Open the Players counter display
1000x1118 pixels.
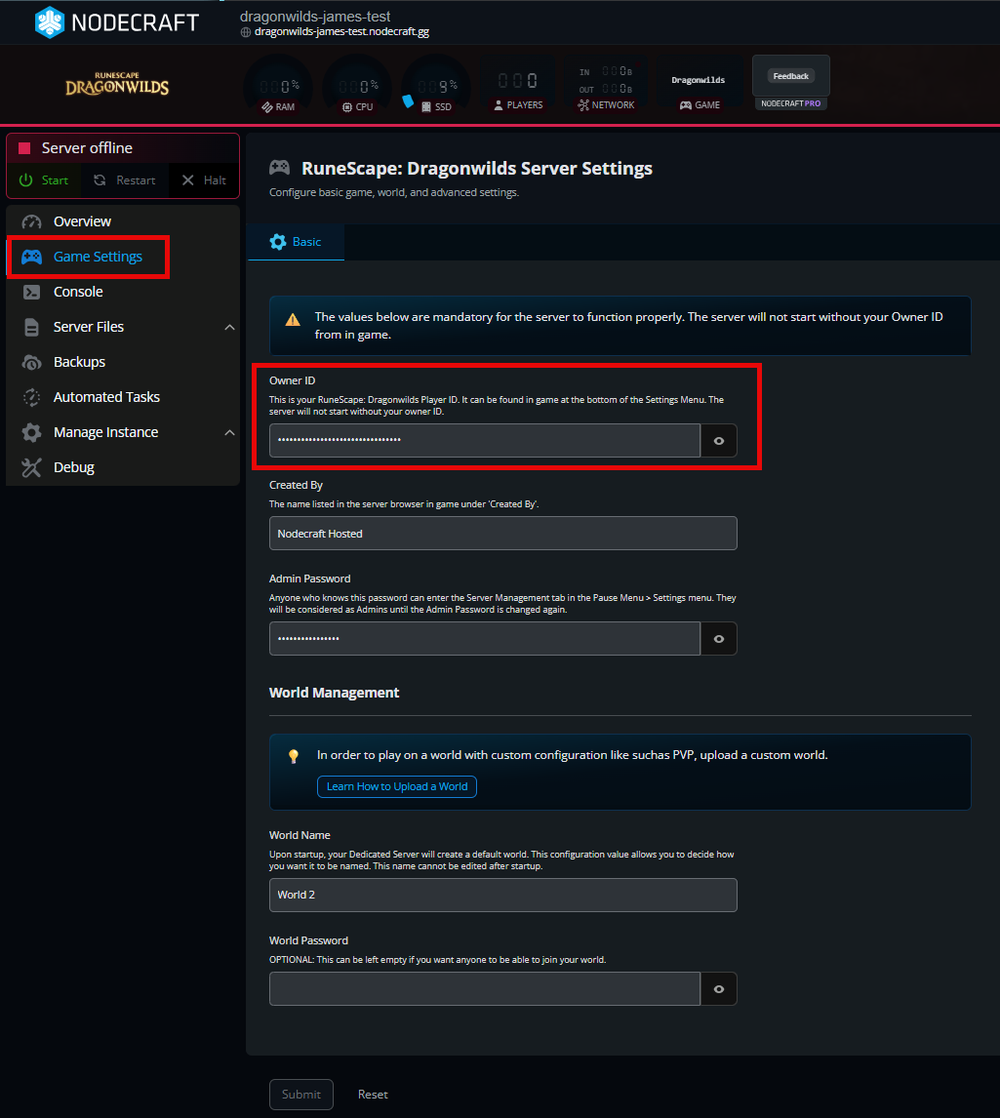point(517,82)
